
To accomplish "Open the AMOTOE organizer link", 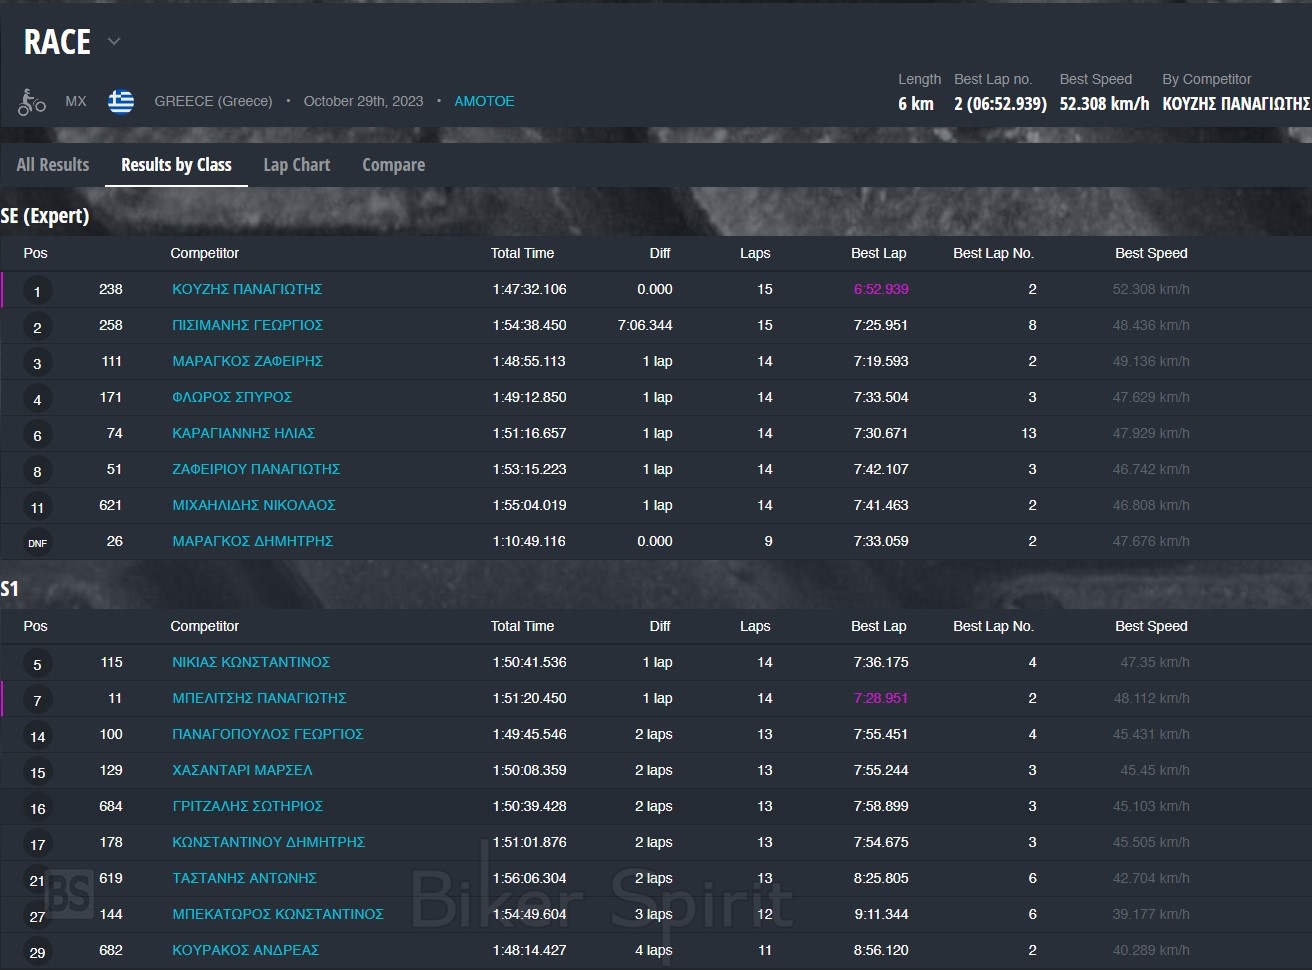I will [484, 101].
